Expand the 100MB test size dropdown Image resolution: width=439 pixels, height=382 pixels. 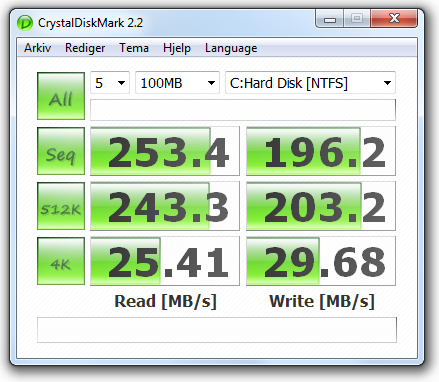click(177, 83)
